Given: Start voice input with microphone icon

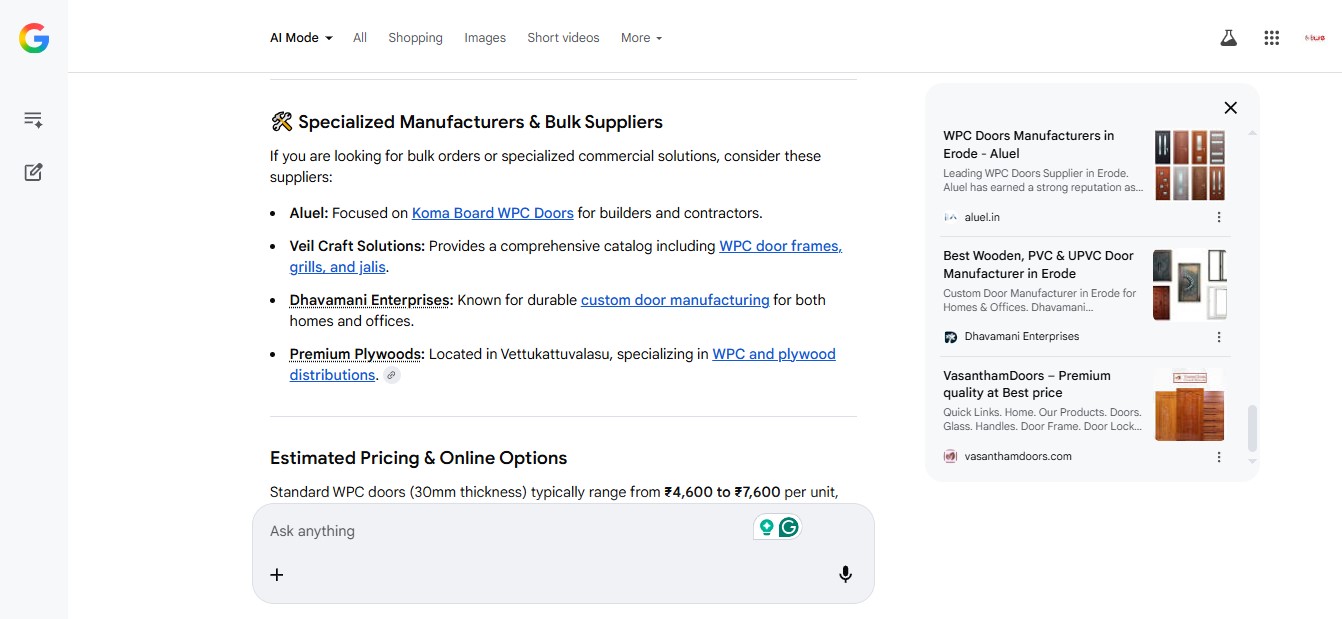Looking at the screenshot, I should pyautogui.click(x=845, y=574).
